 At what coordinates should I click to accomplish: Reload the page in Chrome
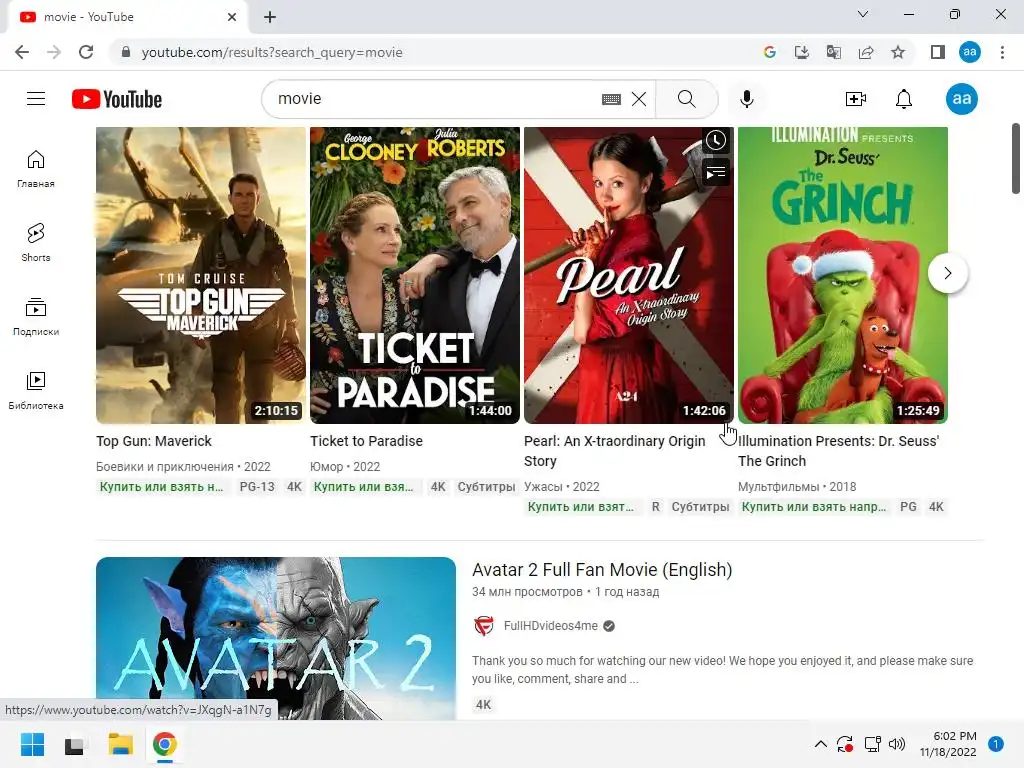[86, 52]
